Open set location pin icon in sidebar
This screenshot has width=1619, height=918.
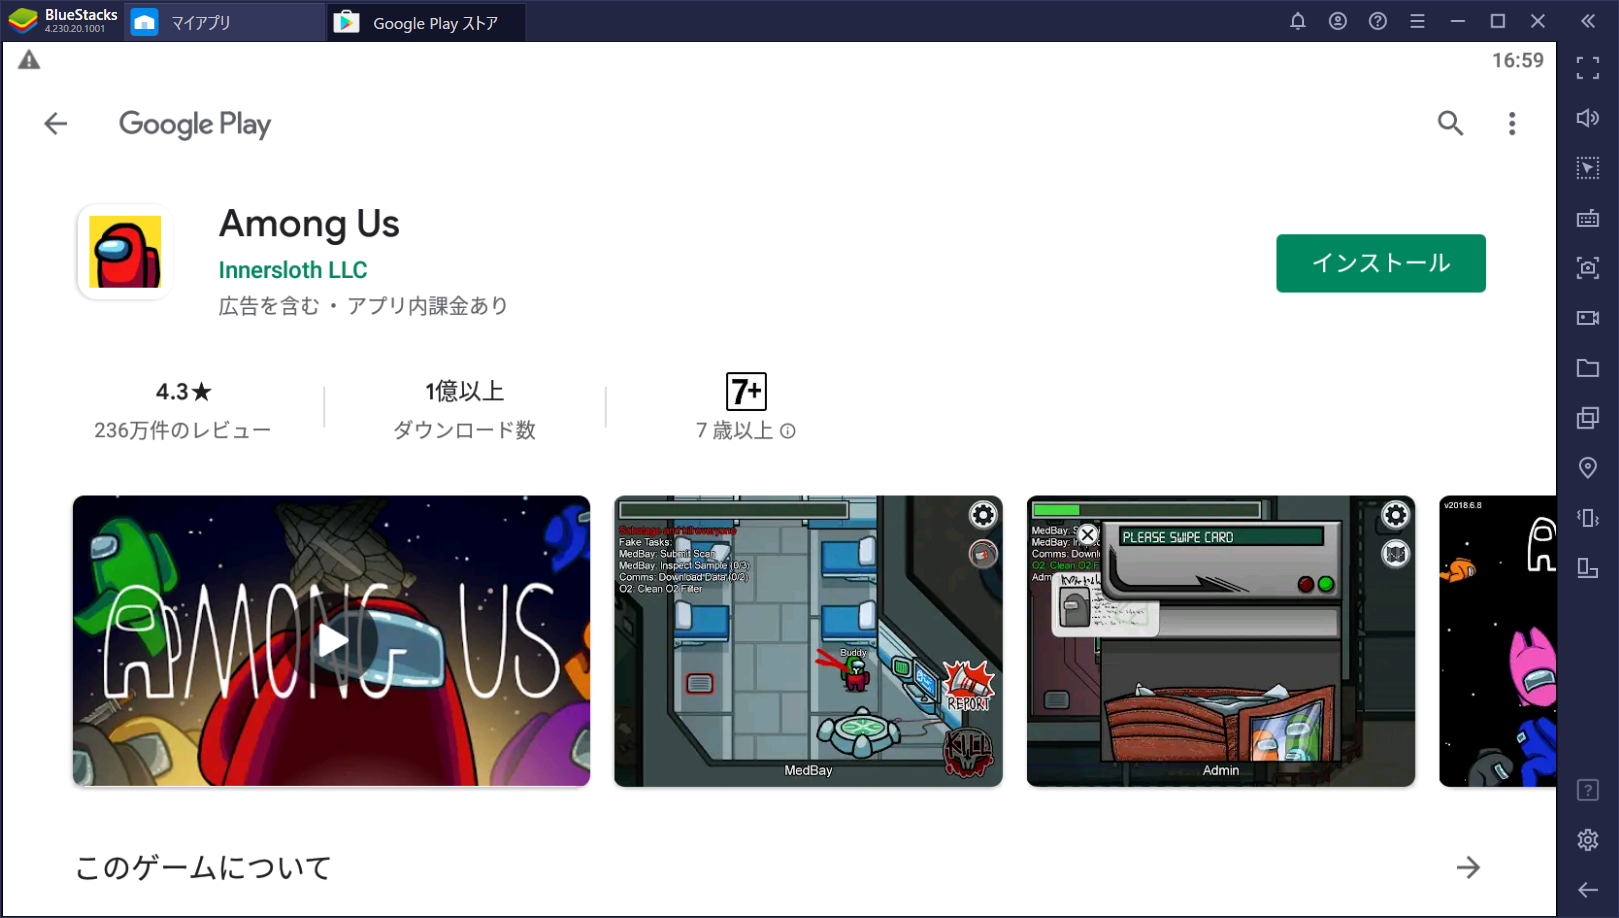(x=1588, y=468)
